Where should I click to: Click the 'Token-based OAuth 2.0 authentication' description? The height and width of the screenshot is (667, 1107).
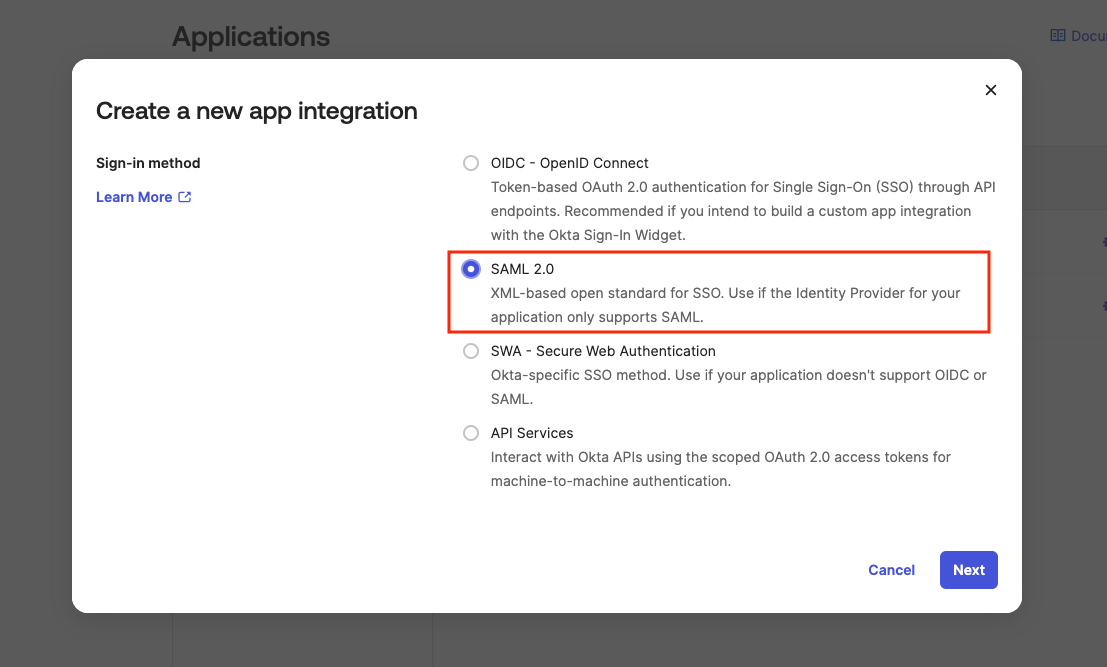pos(743,211)
